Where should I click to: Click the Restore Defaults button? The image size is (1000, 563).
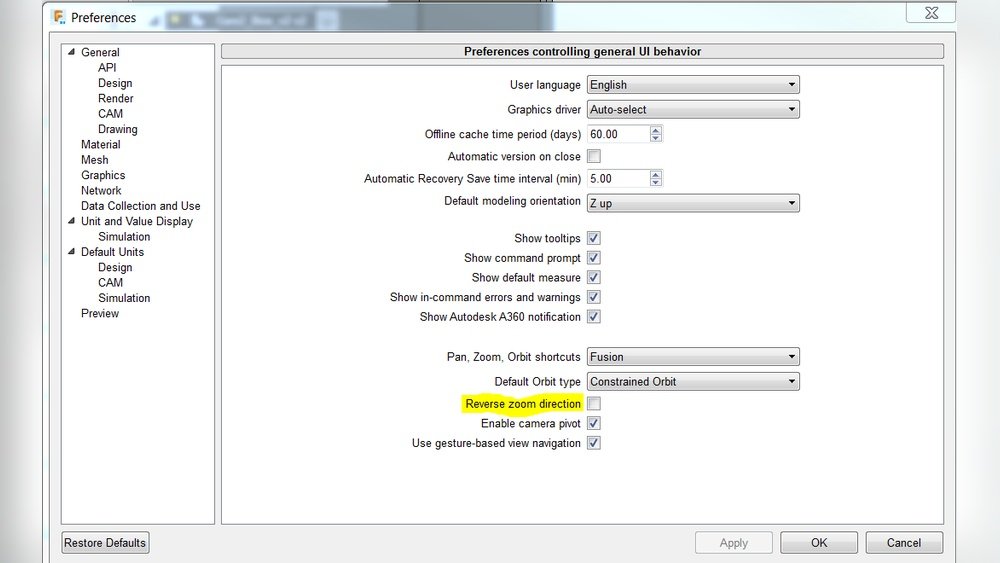[105, 543]
